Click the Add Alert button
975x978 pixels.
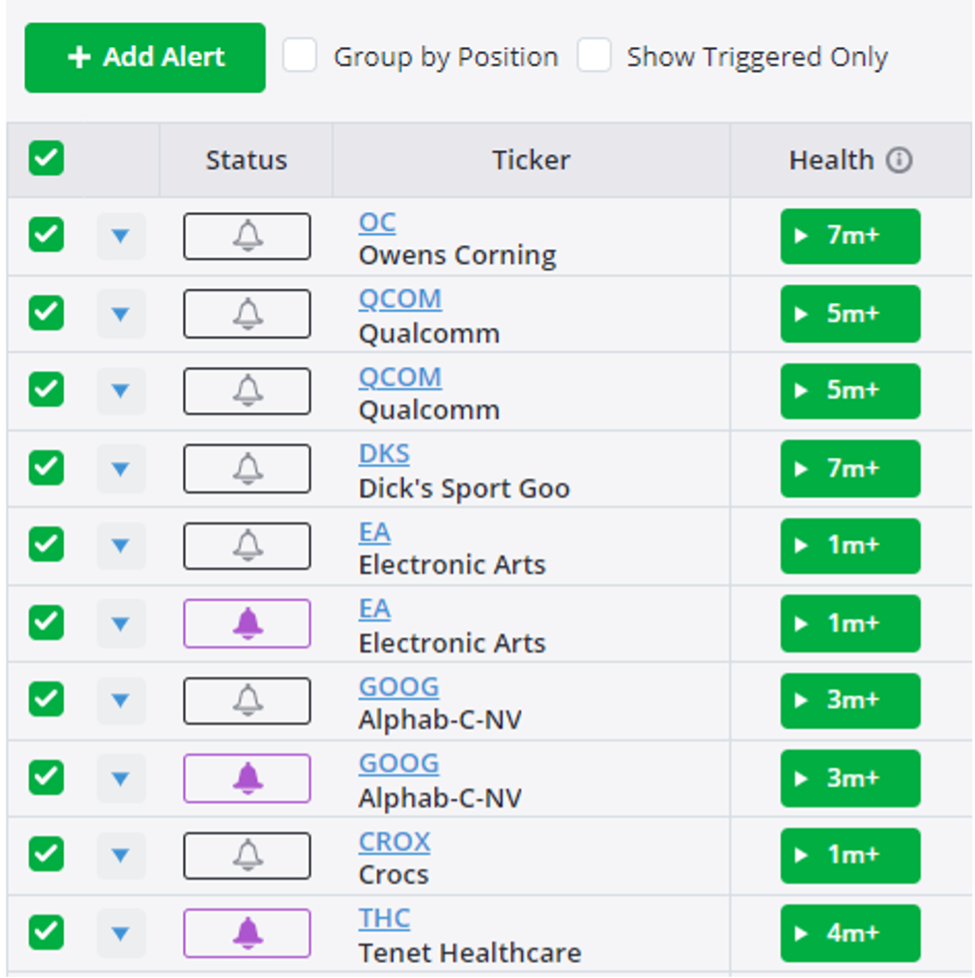click(145, 57)
